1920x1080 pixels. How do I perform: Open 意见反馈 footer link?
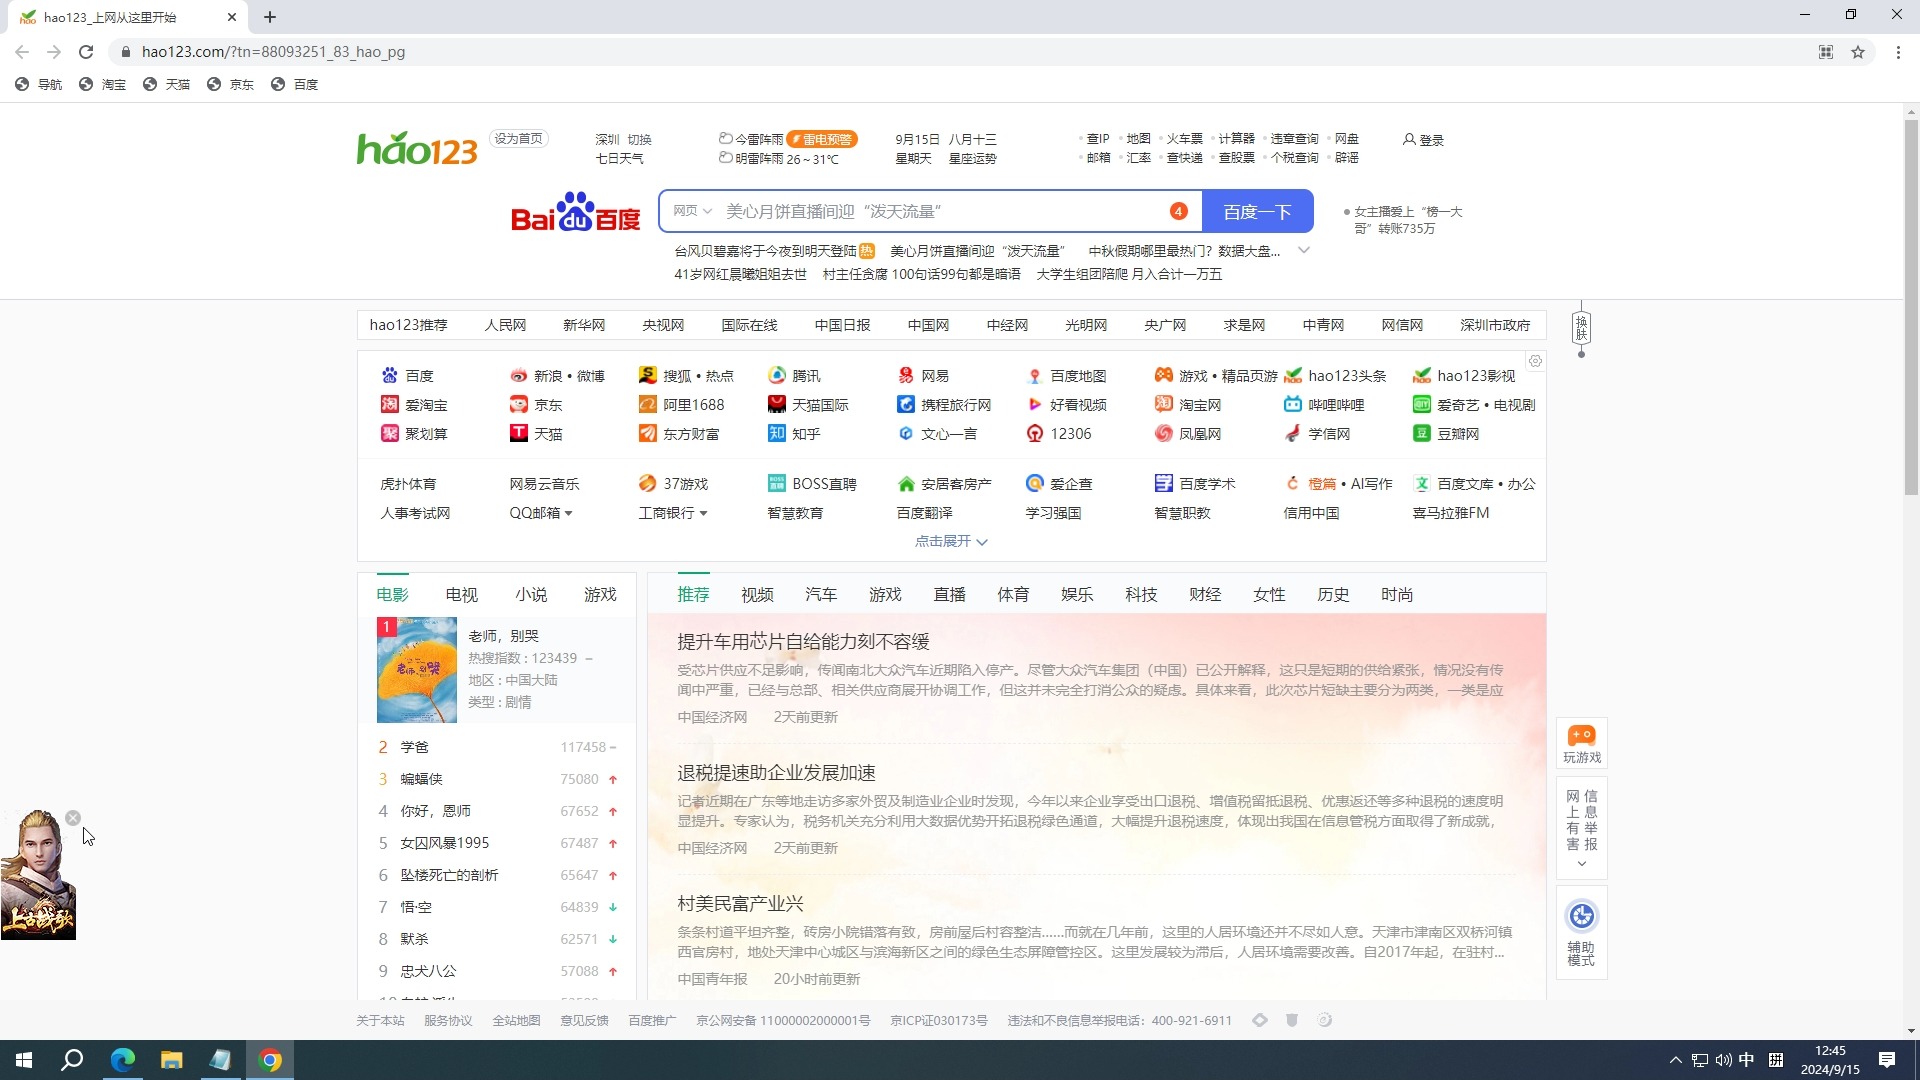click(584, 1021)
